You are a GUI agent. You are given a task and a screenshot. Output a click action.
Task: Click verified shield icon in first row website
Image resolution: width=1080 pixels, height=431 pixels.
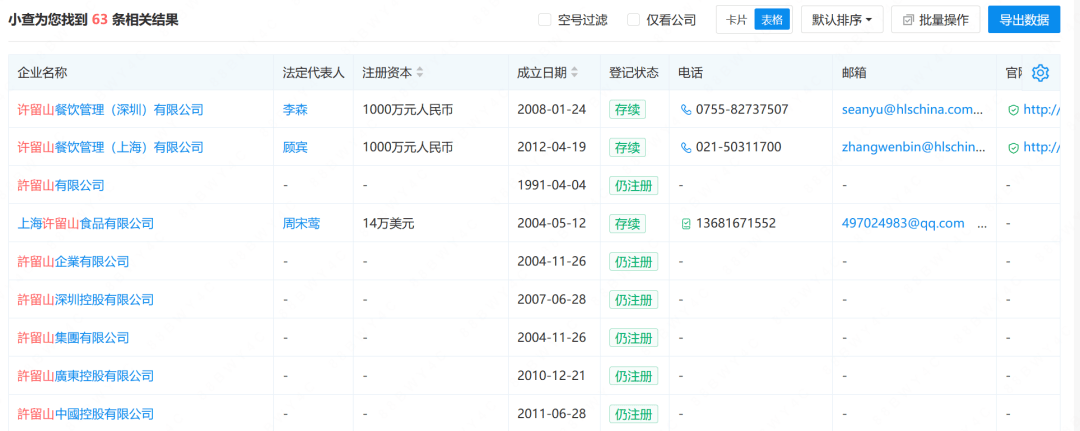(1013, 109)
